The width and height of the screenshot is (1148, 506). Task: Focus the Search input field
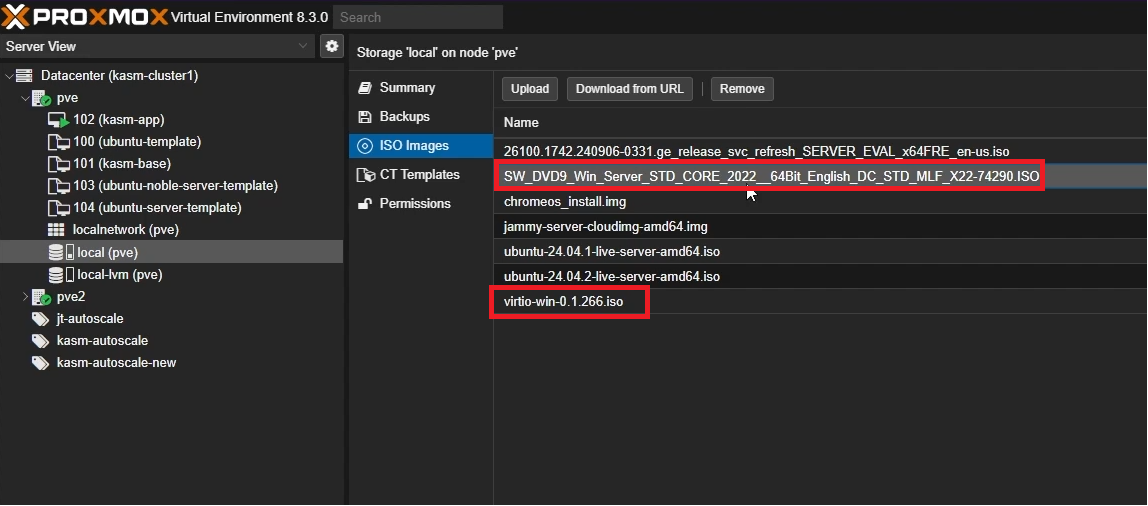coord(417,17)
